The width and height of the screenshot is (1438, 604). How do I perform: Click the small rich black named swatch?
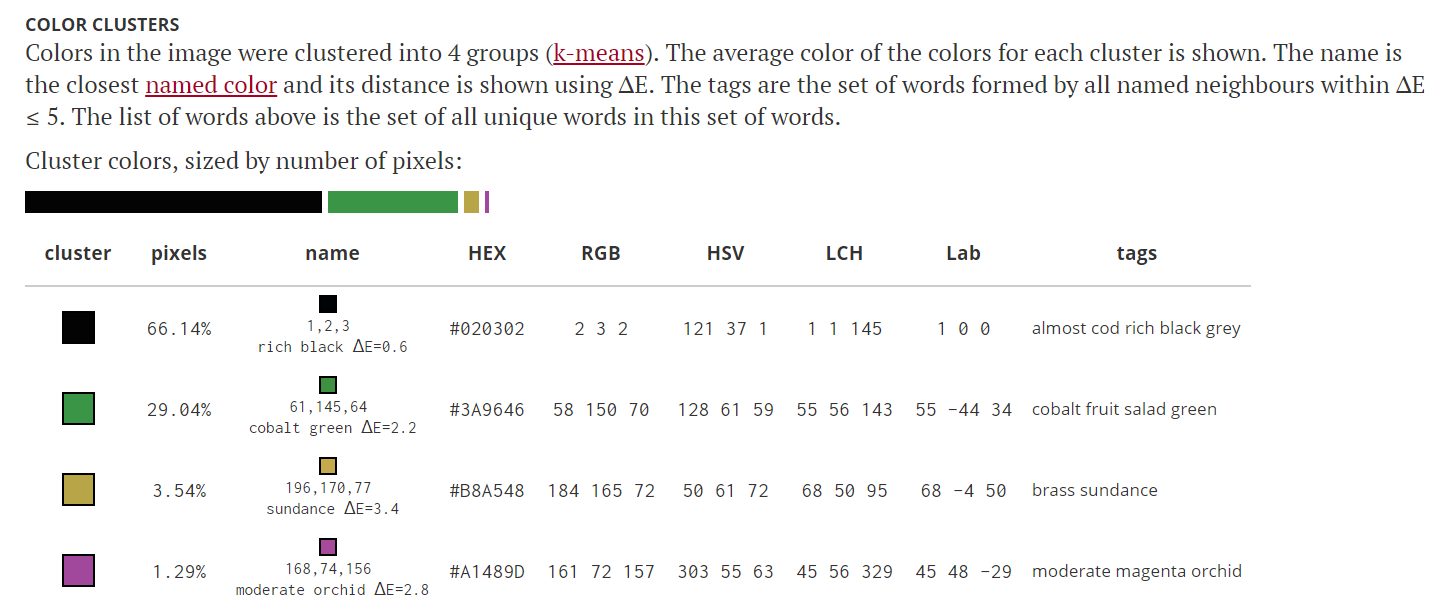328,304
